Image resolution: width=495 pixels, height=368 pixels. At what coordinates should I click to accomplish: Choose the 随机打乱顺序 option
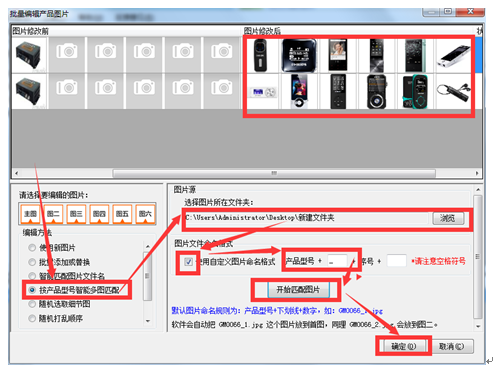(x=56, y=318)
